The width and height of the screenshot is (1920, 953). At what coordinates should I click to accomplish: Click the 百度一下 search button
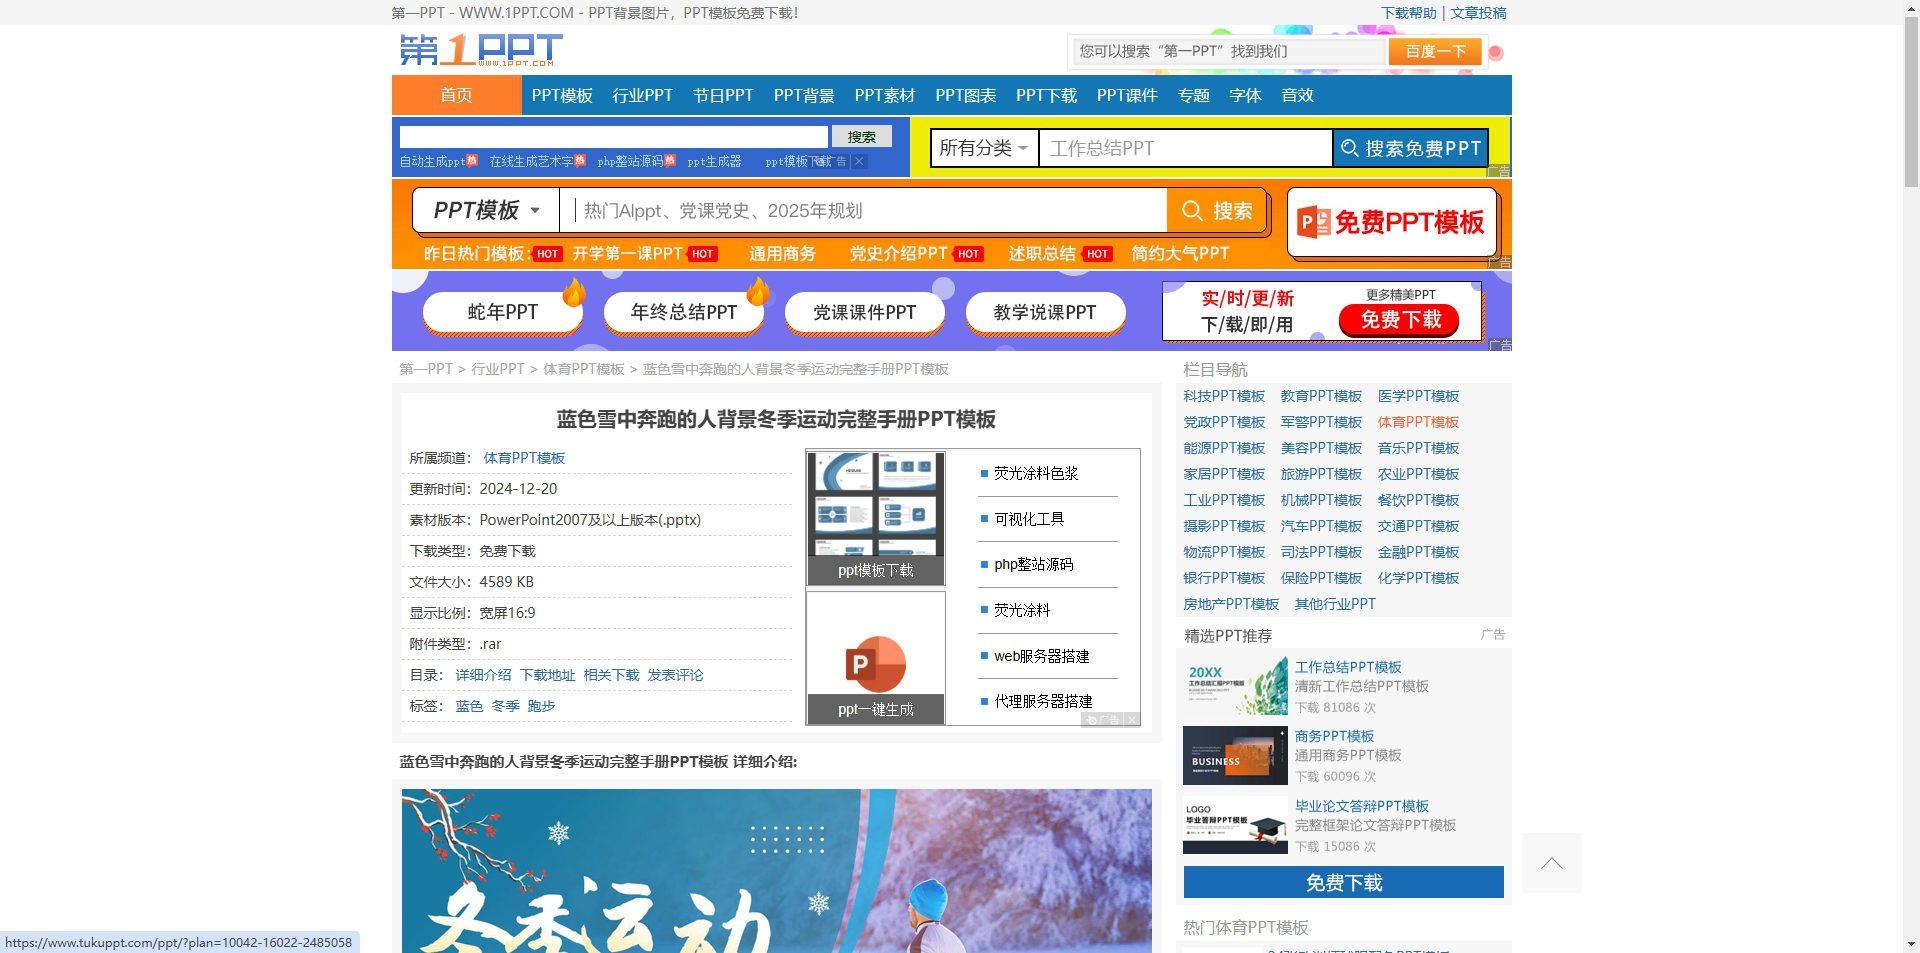point(1434,51)
